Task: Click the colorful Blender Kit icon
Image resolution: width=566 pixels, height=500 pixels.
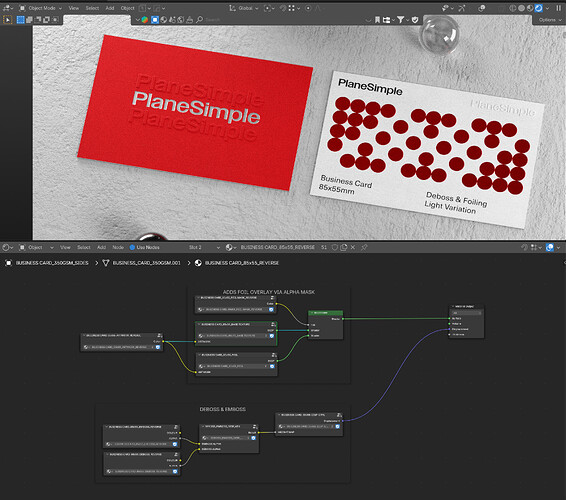Action: pyautogui.click(x=145, y=20)
